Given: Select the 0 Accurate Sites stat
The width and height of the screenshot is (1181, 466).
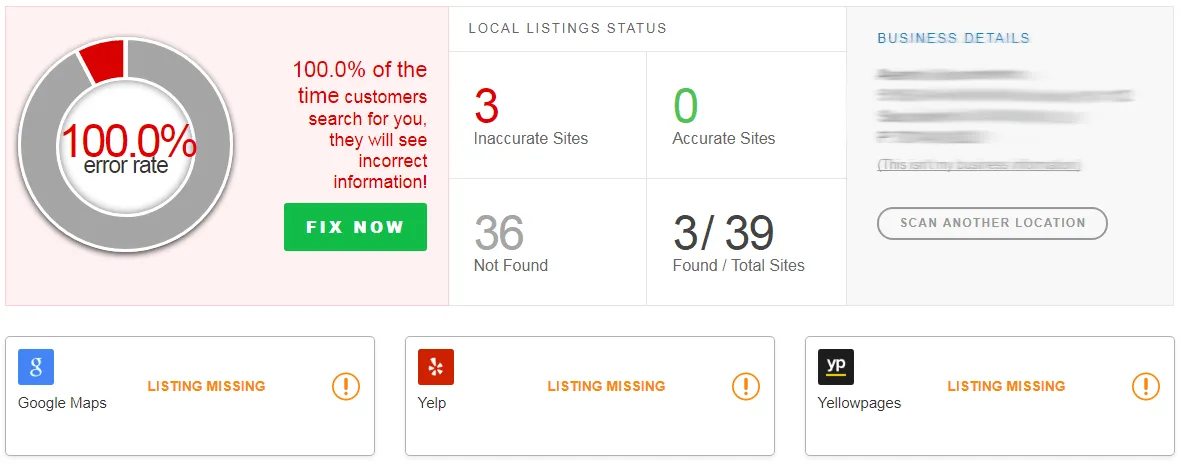Looking at the screenshot, I should [x=723, y=117].
